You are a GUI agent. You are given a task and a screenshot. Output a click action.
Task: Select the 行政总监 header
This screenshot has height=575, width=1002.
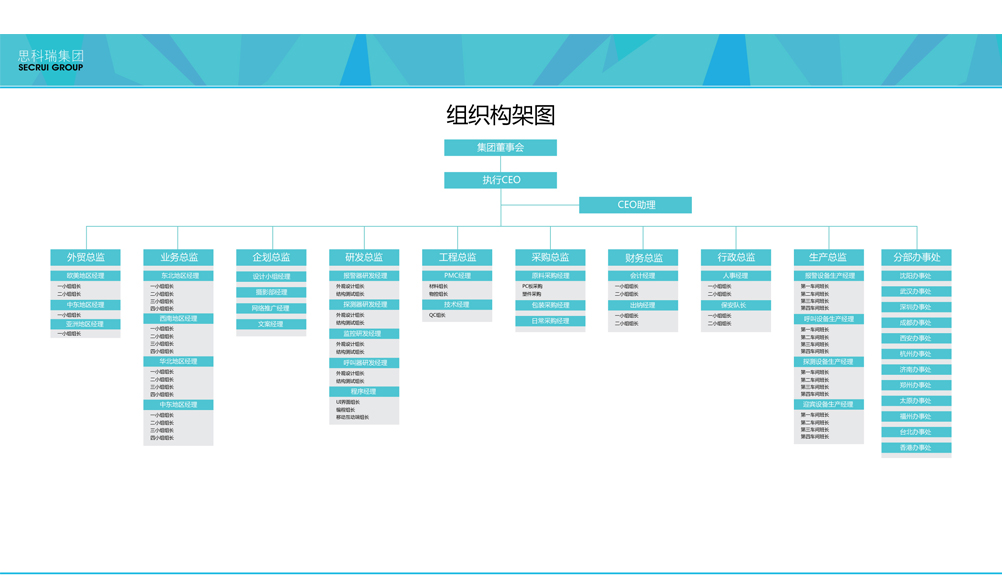tap(736, 258)
